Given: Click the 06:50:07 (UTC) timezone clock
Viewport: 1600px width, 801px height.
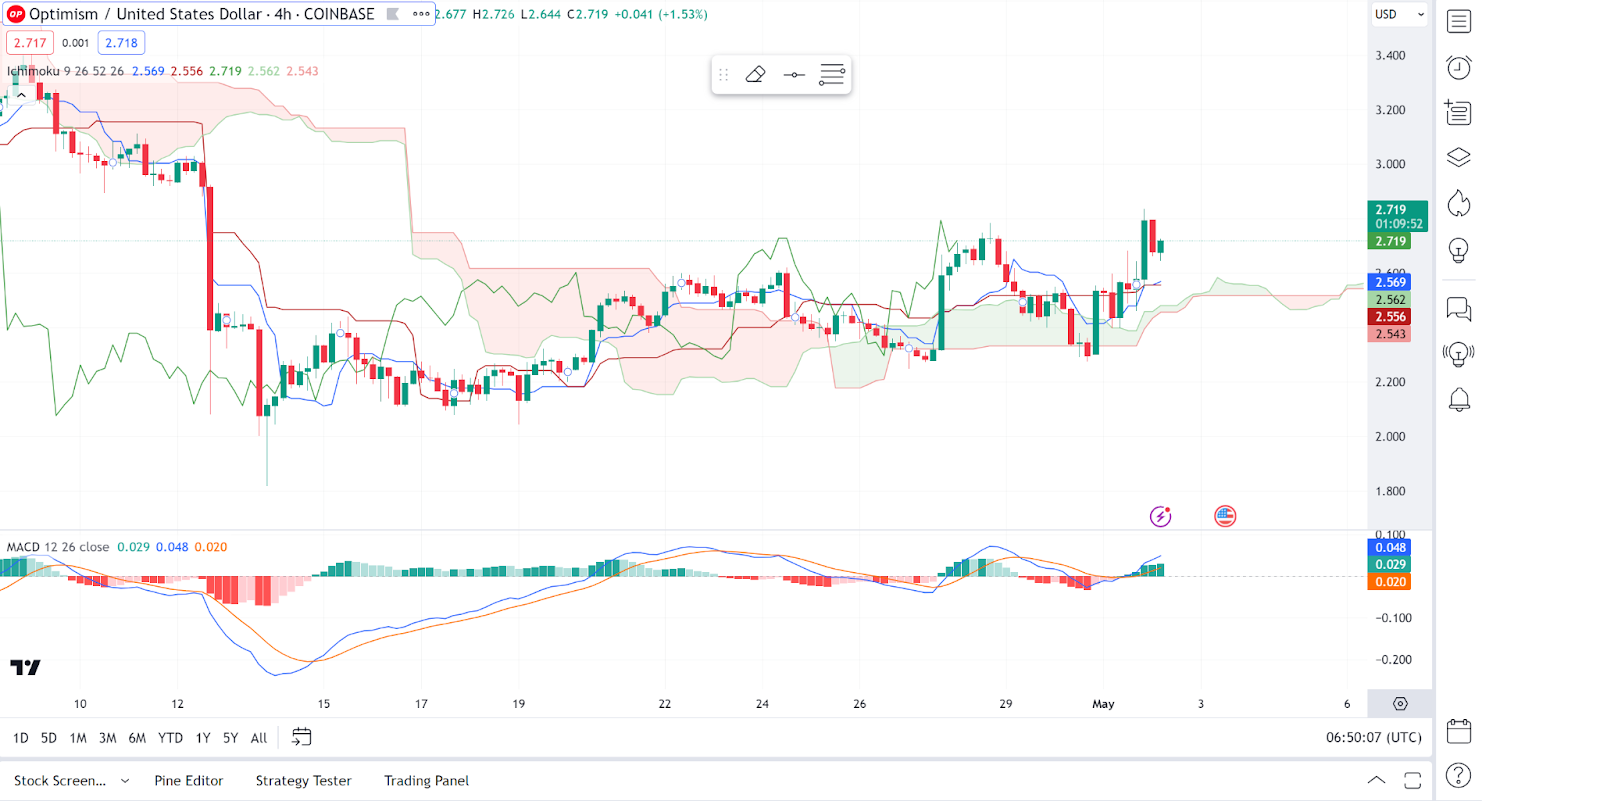Looking at the screenshot, I should (x=1374, y=737).
